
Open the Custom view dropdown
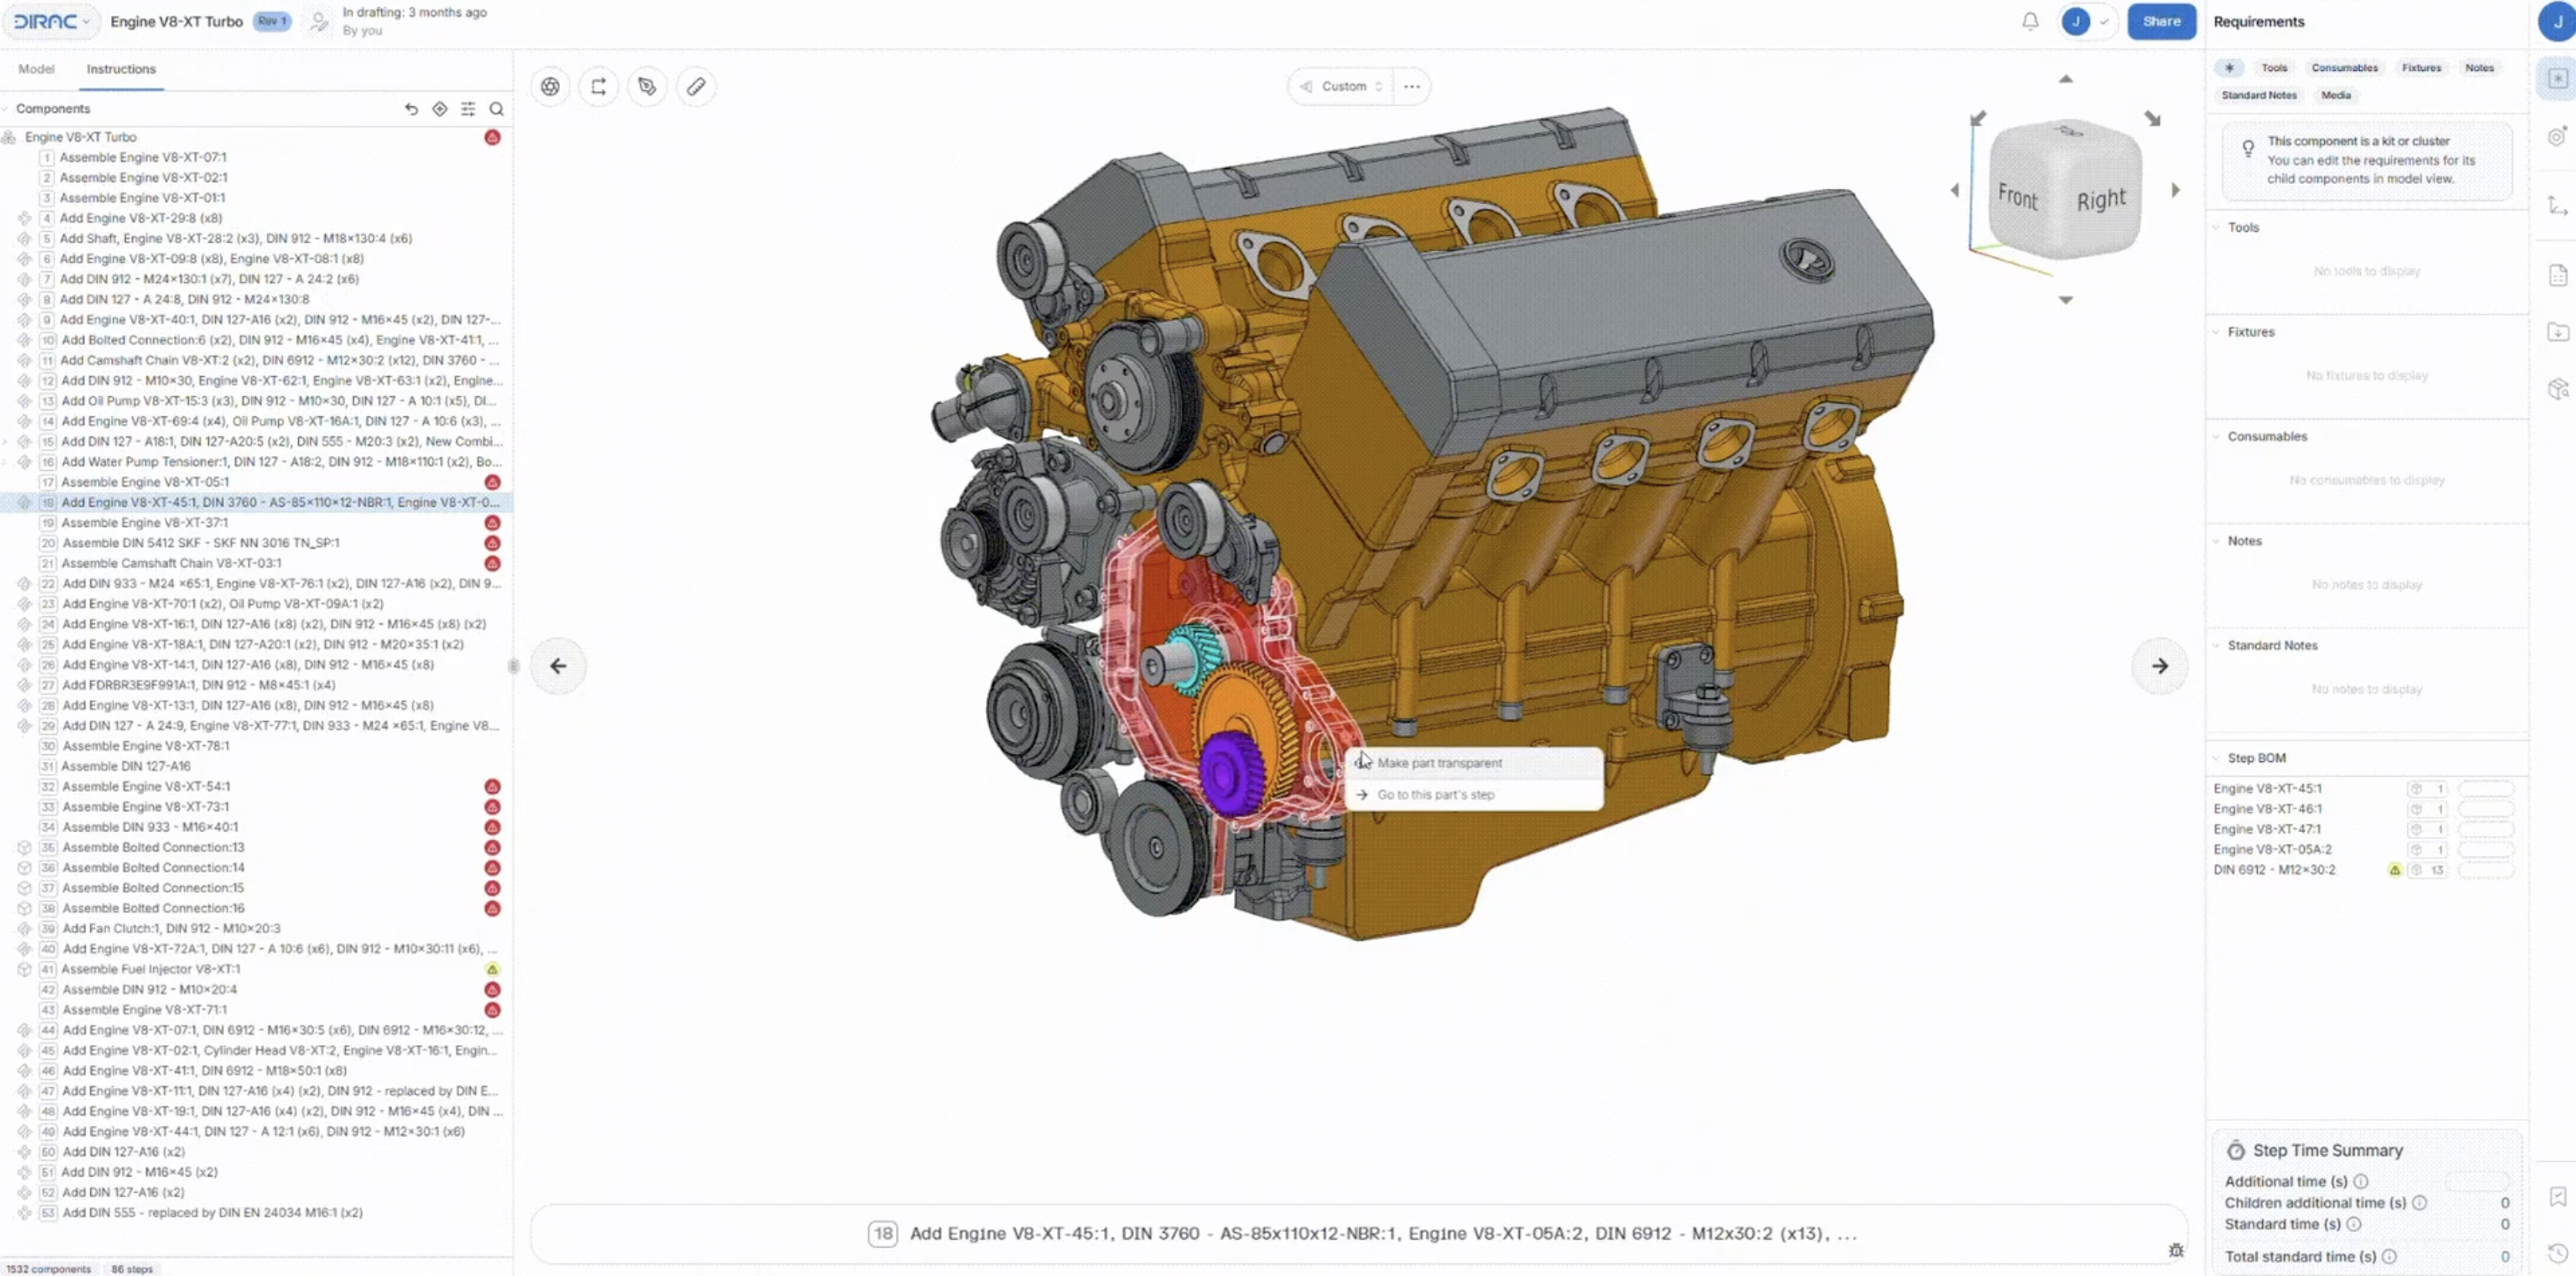pyautogui.click(x=1341, y=86)
